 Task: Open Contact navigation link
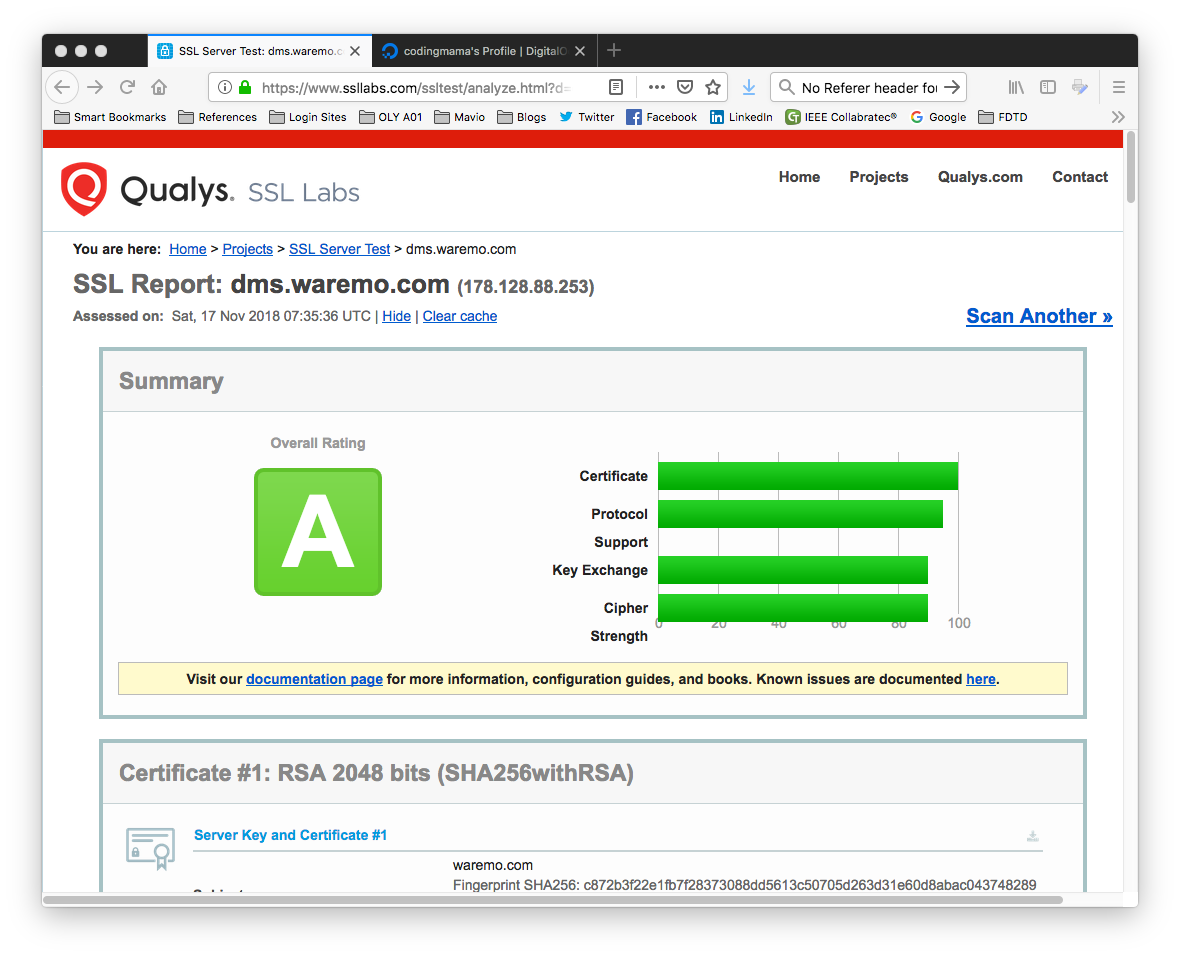tap(1080, 177)
